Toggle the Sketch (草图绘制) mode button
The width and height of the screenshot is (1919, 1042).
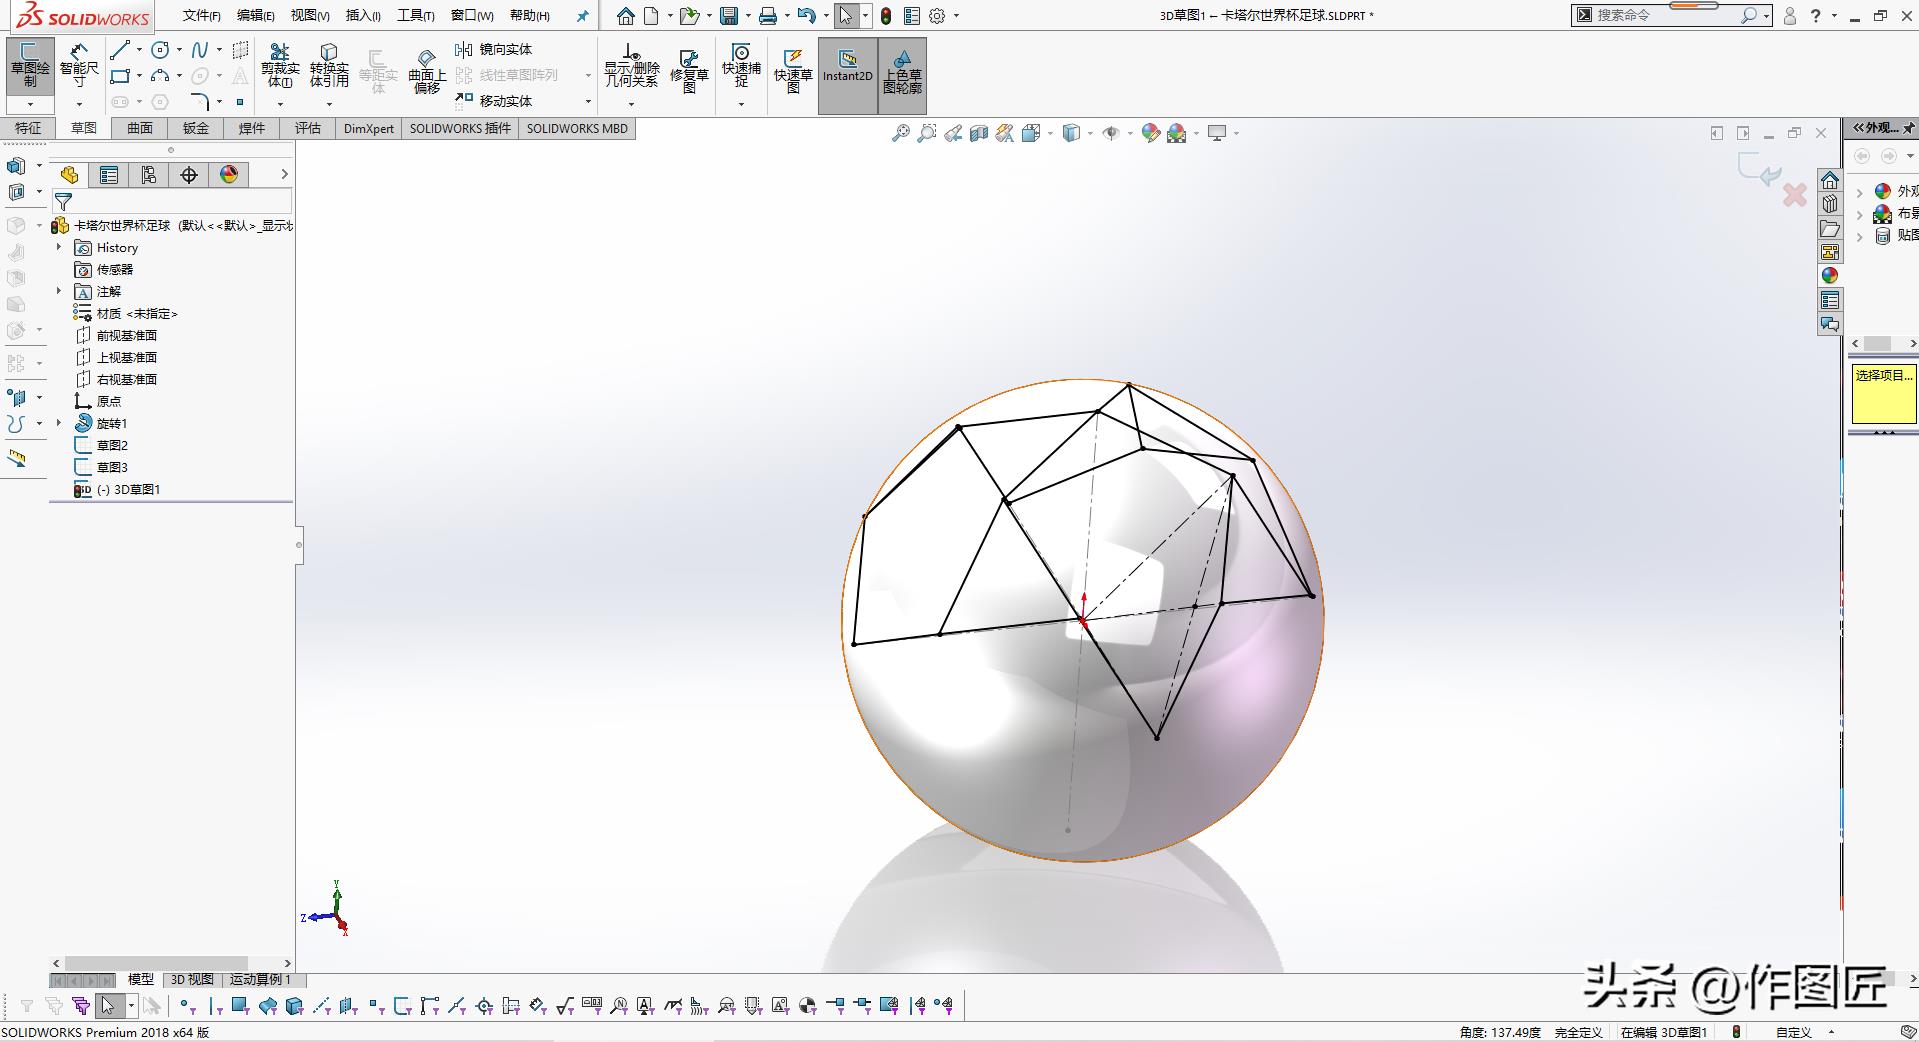pyautogui.click(x=30, y=64)
